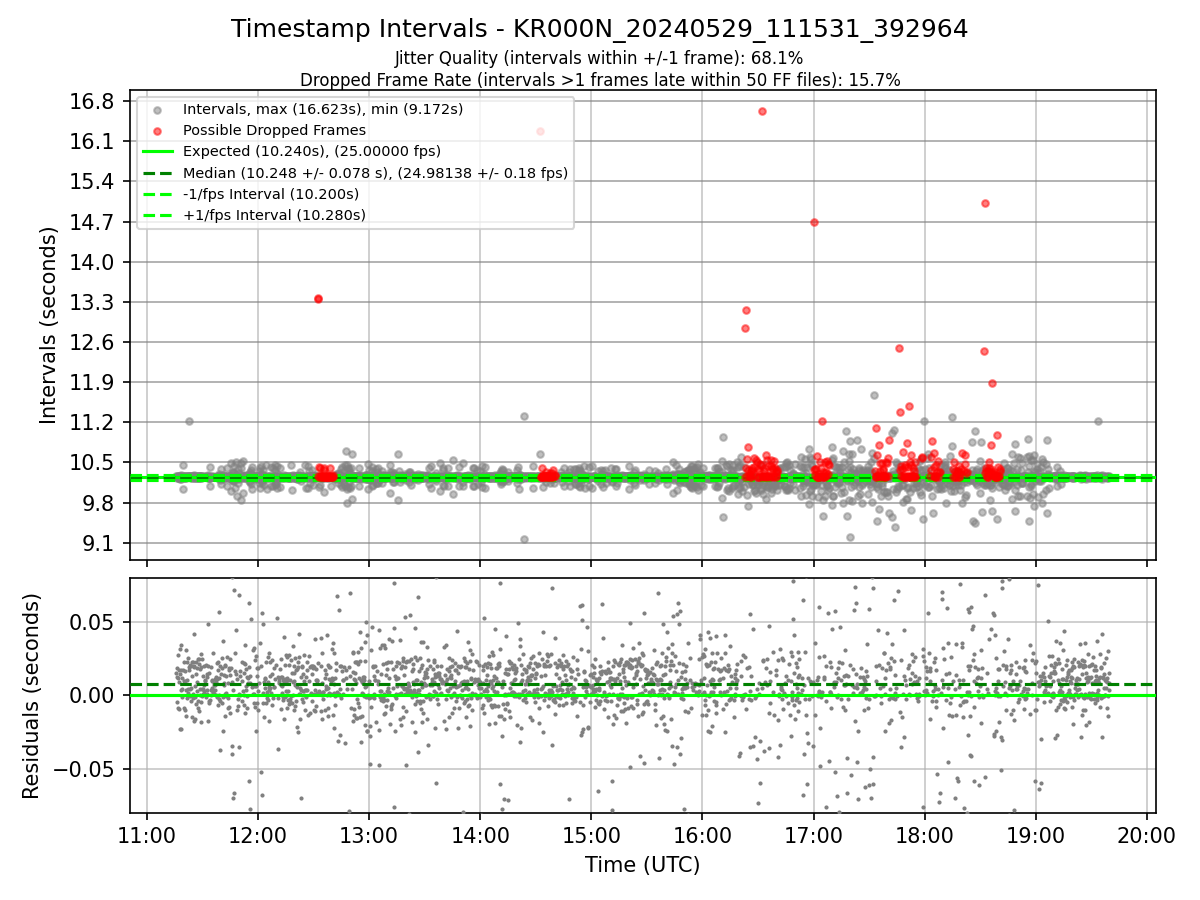Screen dimensions: 1200x900
Task: Click the plot title "Timestamp Intervals - KR000N_20240529_111531_392964"
Action: [599, 29]
